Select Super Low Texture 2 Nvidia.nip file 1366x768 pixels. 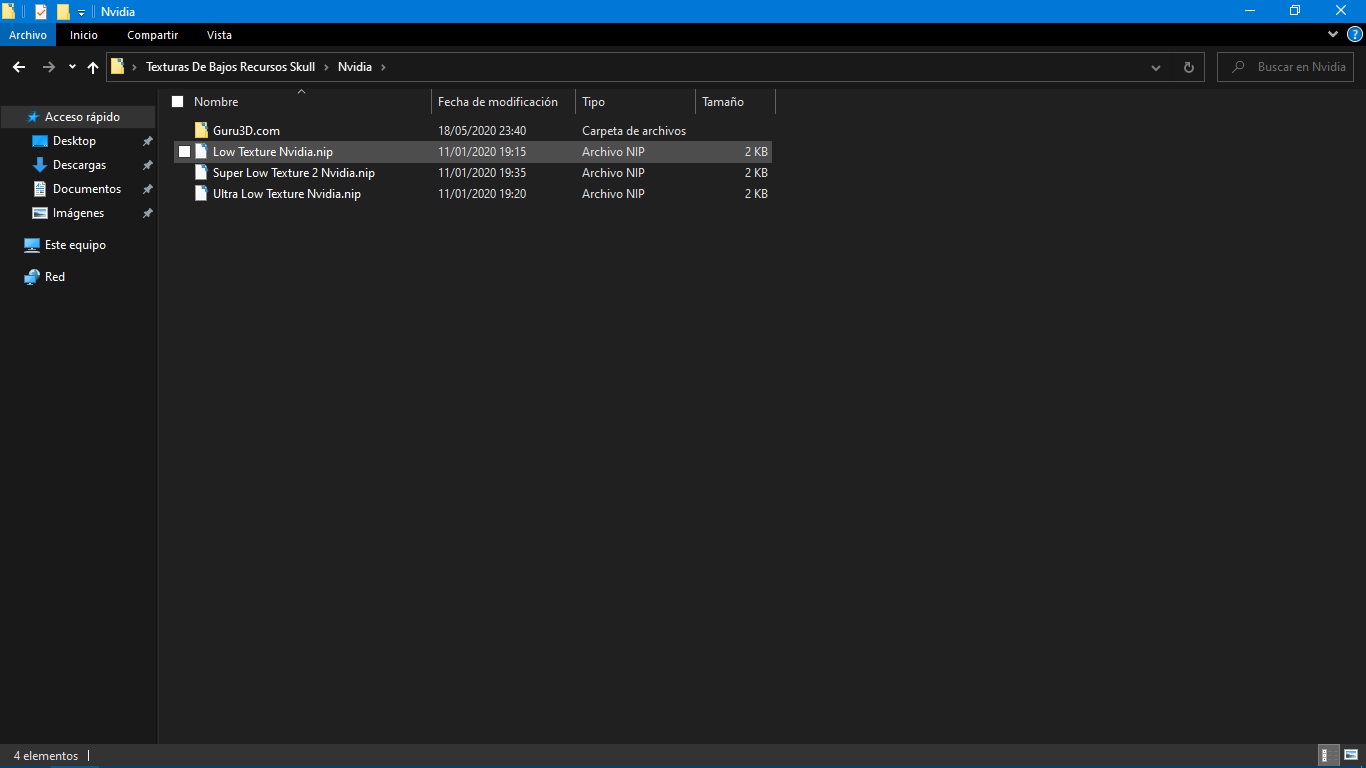pyautogui.click(x=294, y=173)
